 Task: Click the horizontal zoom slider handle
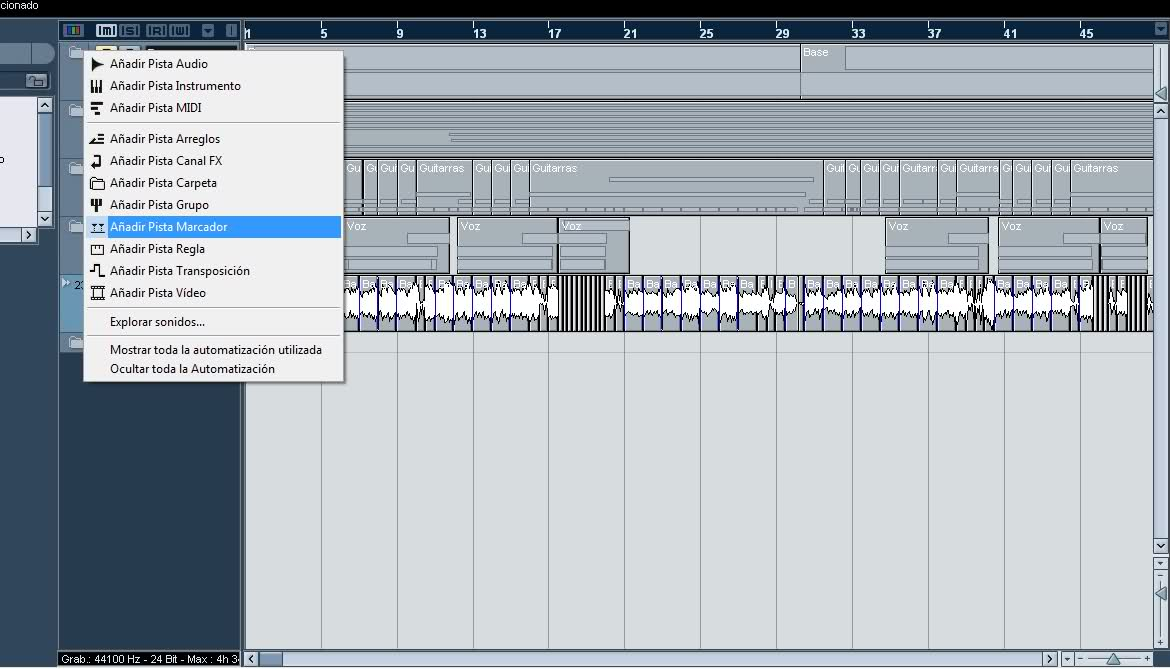click(x=1113, y=659)
